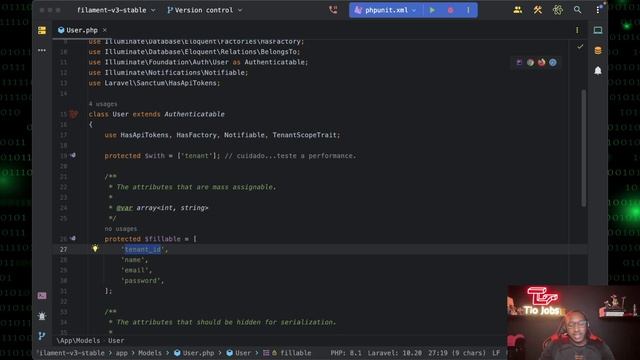Image resolution: width=640 pixels, height=360 pixels.
Task: Open the Database tool window
Action: pyautogui.click(x=598, y=50)
